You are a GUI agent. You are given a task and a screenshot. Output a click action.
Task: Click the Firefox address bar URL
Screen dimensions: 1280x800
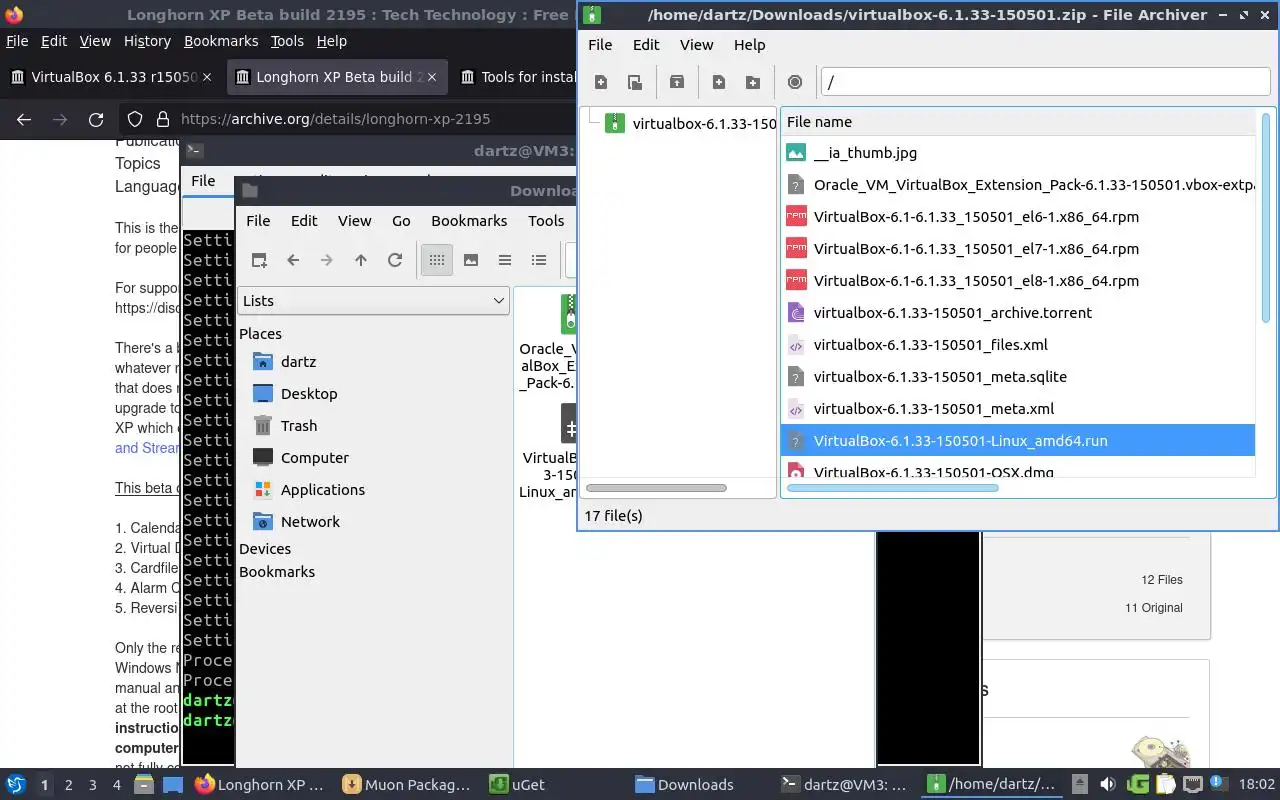coord(336,119)
